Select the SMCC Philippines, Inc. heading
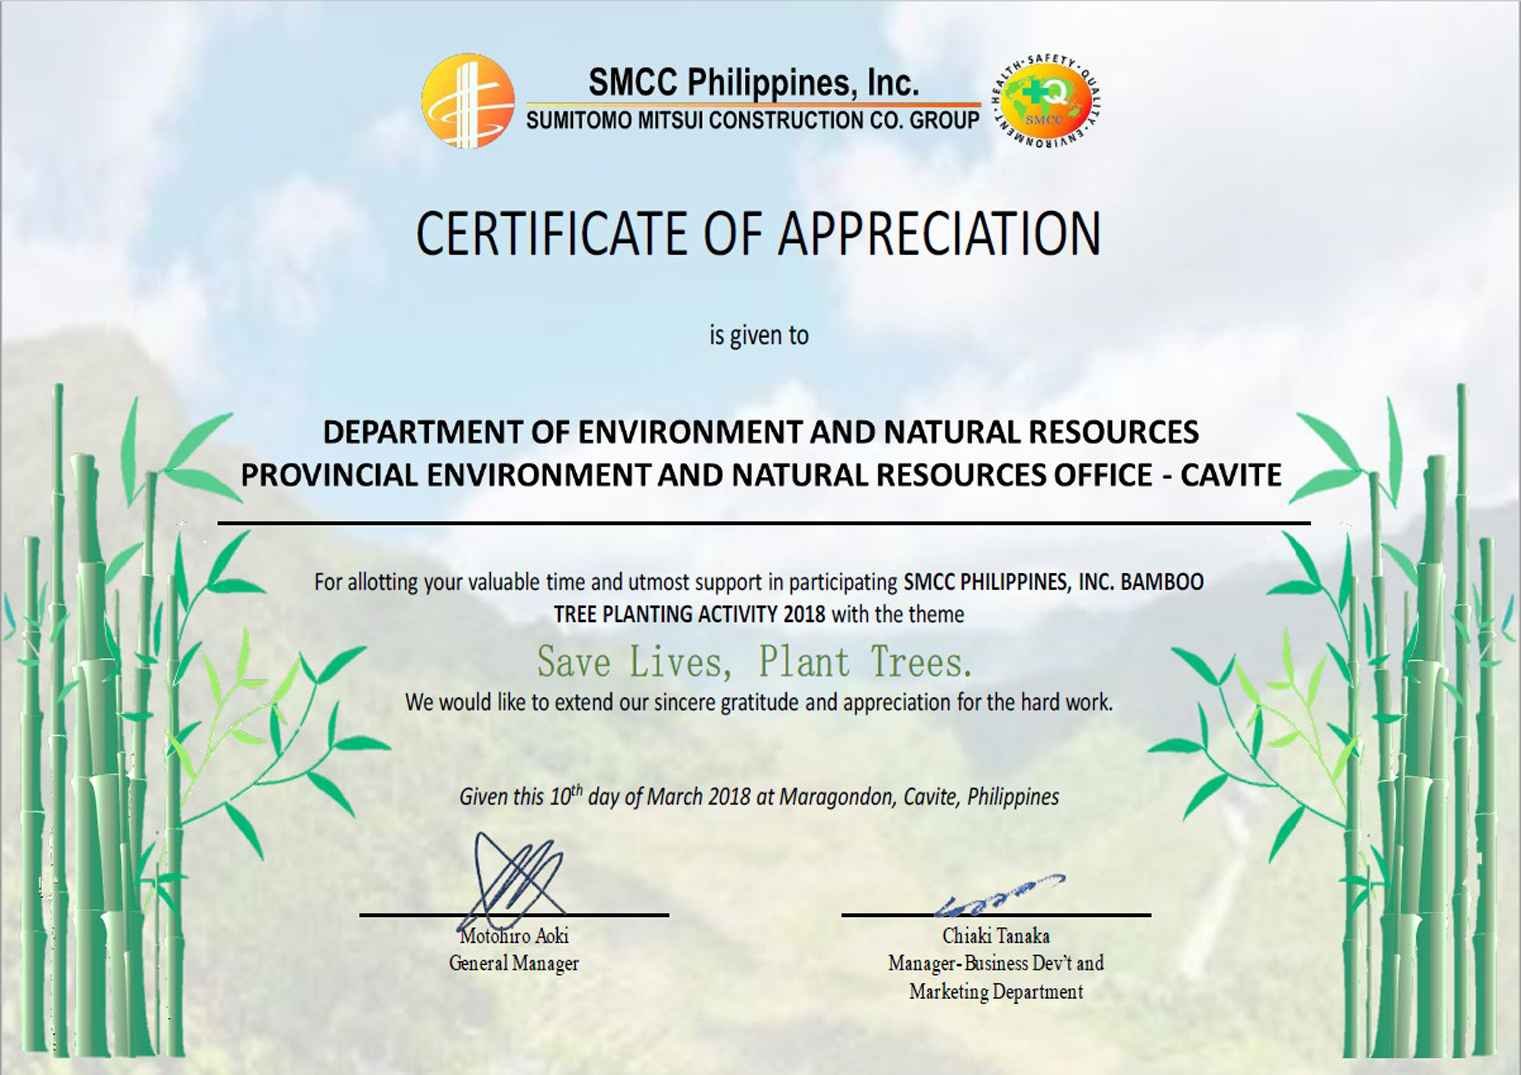The width and height of the screenshot is (1521, 1075). point(753,82)
